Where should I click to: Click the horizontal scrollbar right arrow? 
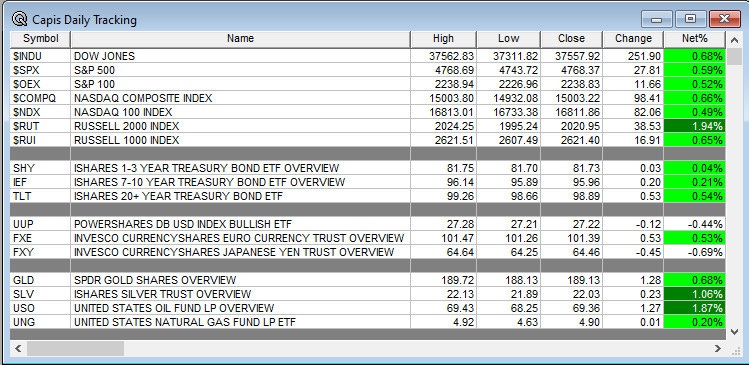(717, 349)
